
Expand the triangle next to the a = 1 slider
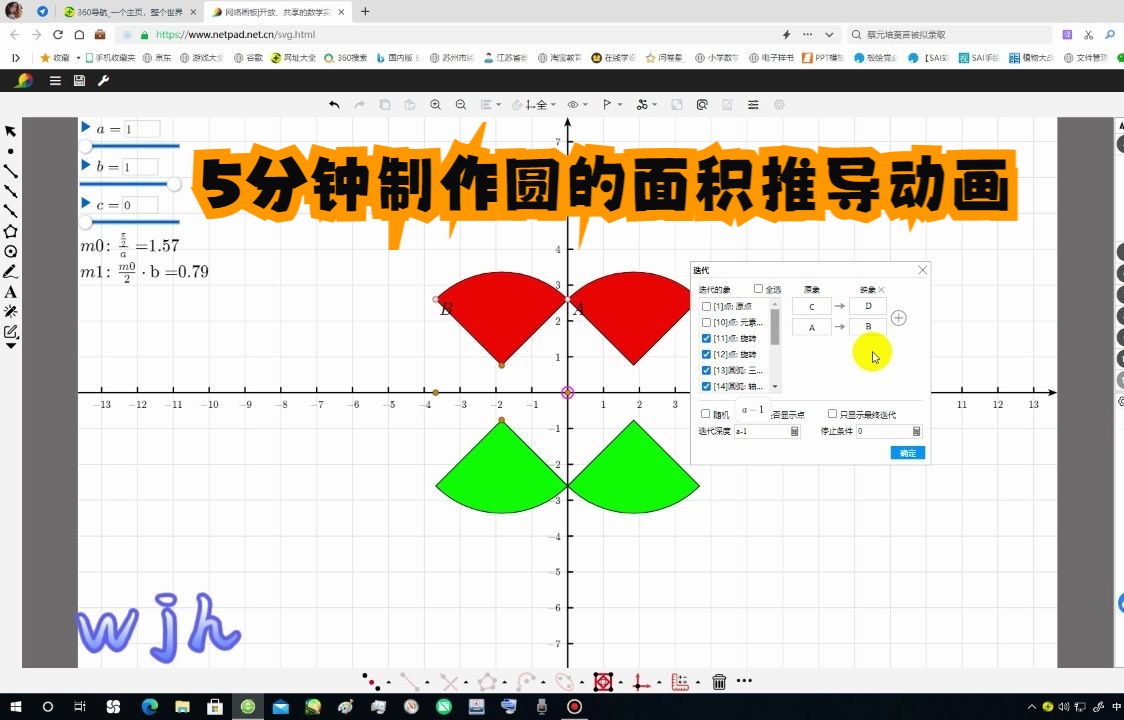[x=85, y=128]
